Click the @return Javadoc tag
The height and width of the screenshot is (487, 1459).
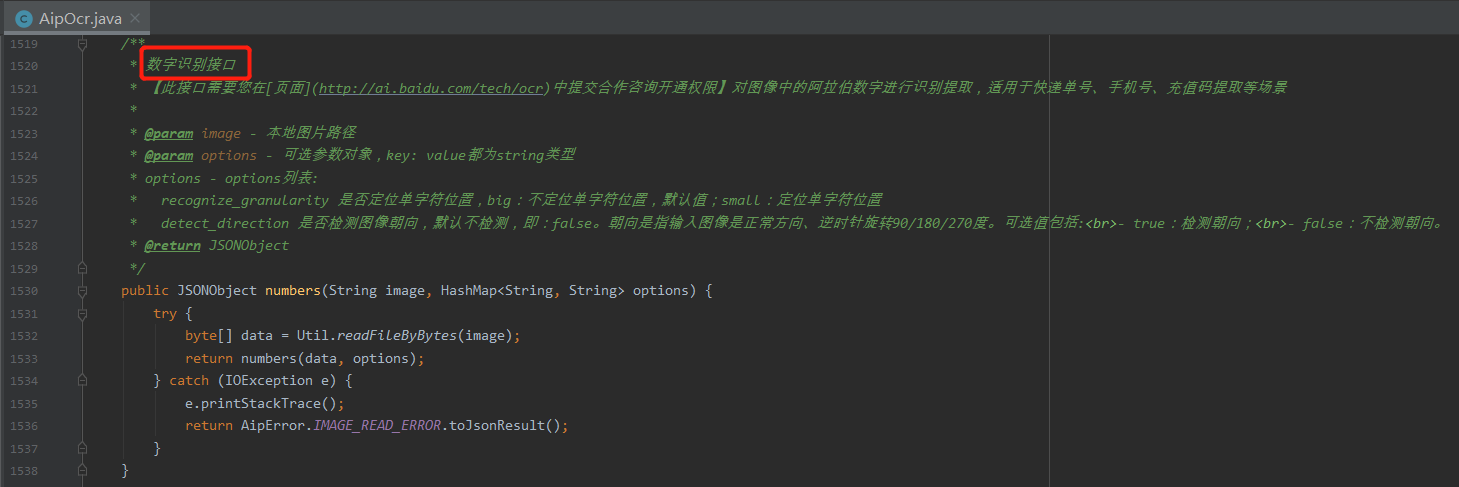coord(173,246)
